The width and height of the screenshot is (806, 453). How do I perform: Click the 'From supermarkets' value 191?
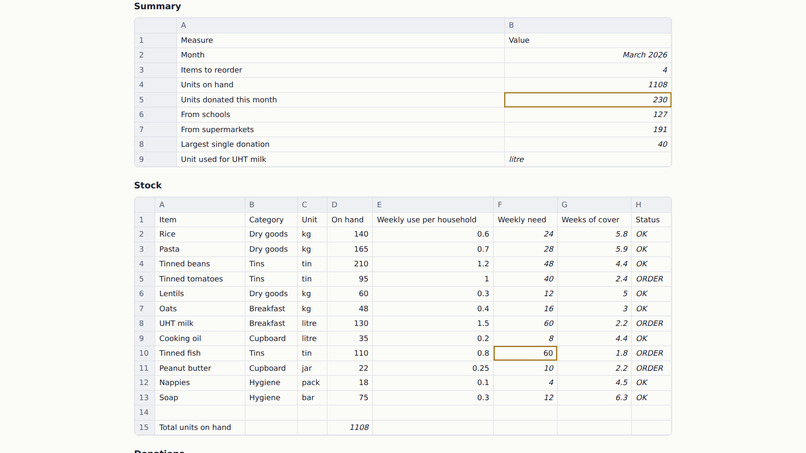(x=588, y=130)
